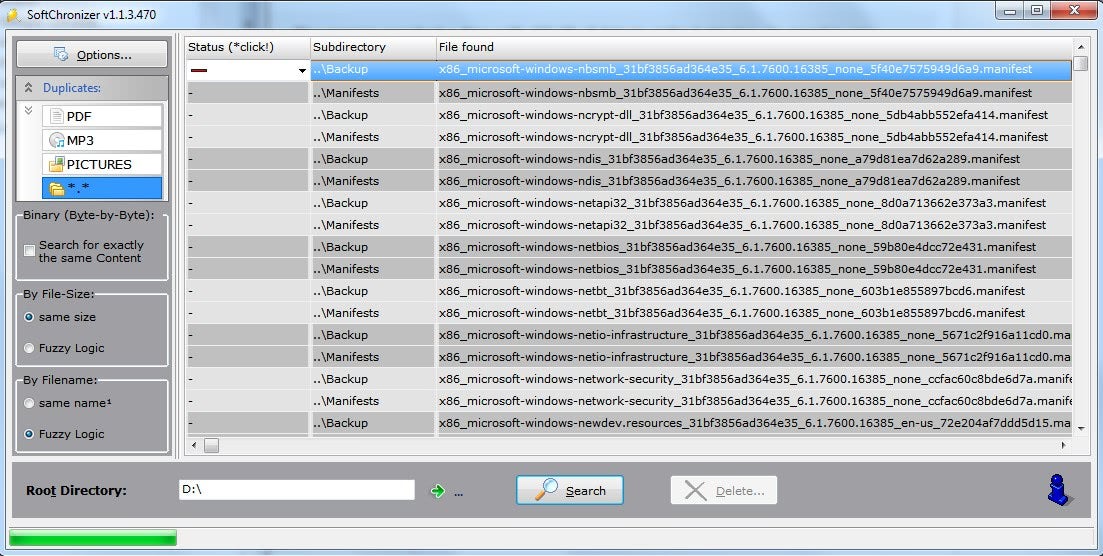The height and width of the screenshot is (556, 1103).
Task: Open the Status dropdown in first row
Action: pos(301,71)
